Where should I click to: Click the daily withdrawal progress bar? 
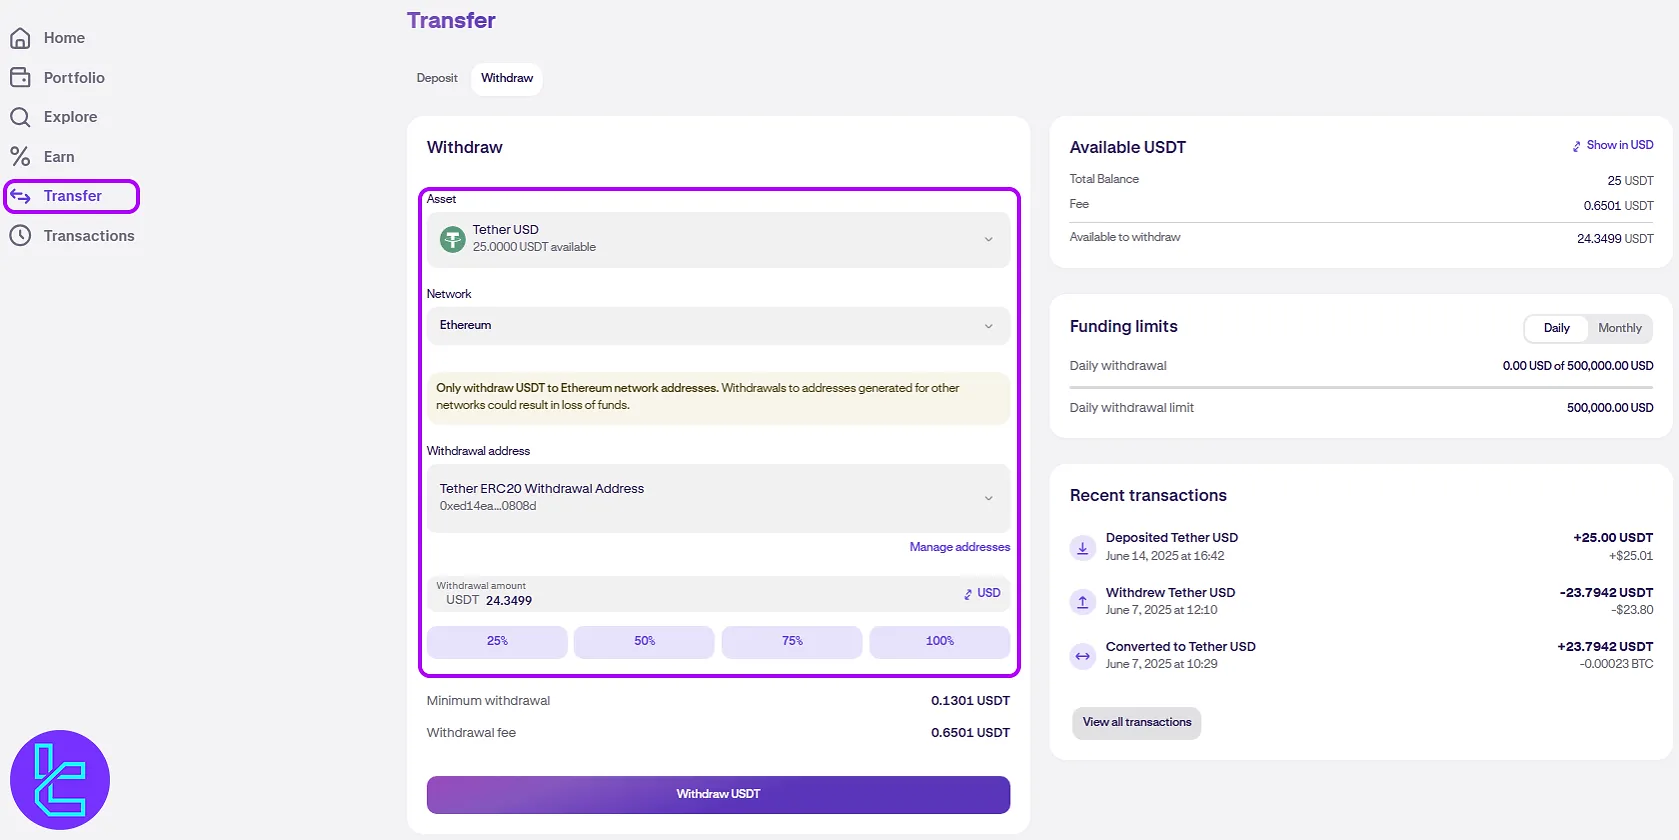pyautogui.click(x=1361, y=387)
